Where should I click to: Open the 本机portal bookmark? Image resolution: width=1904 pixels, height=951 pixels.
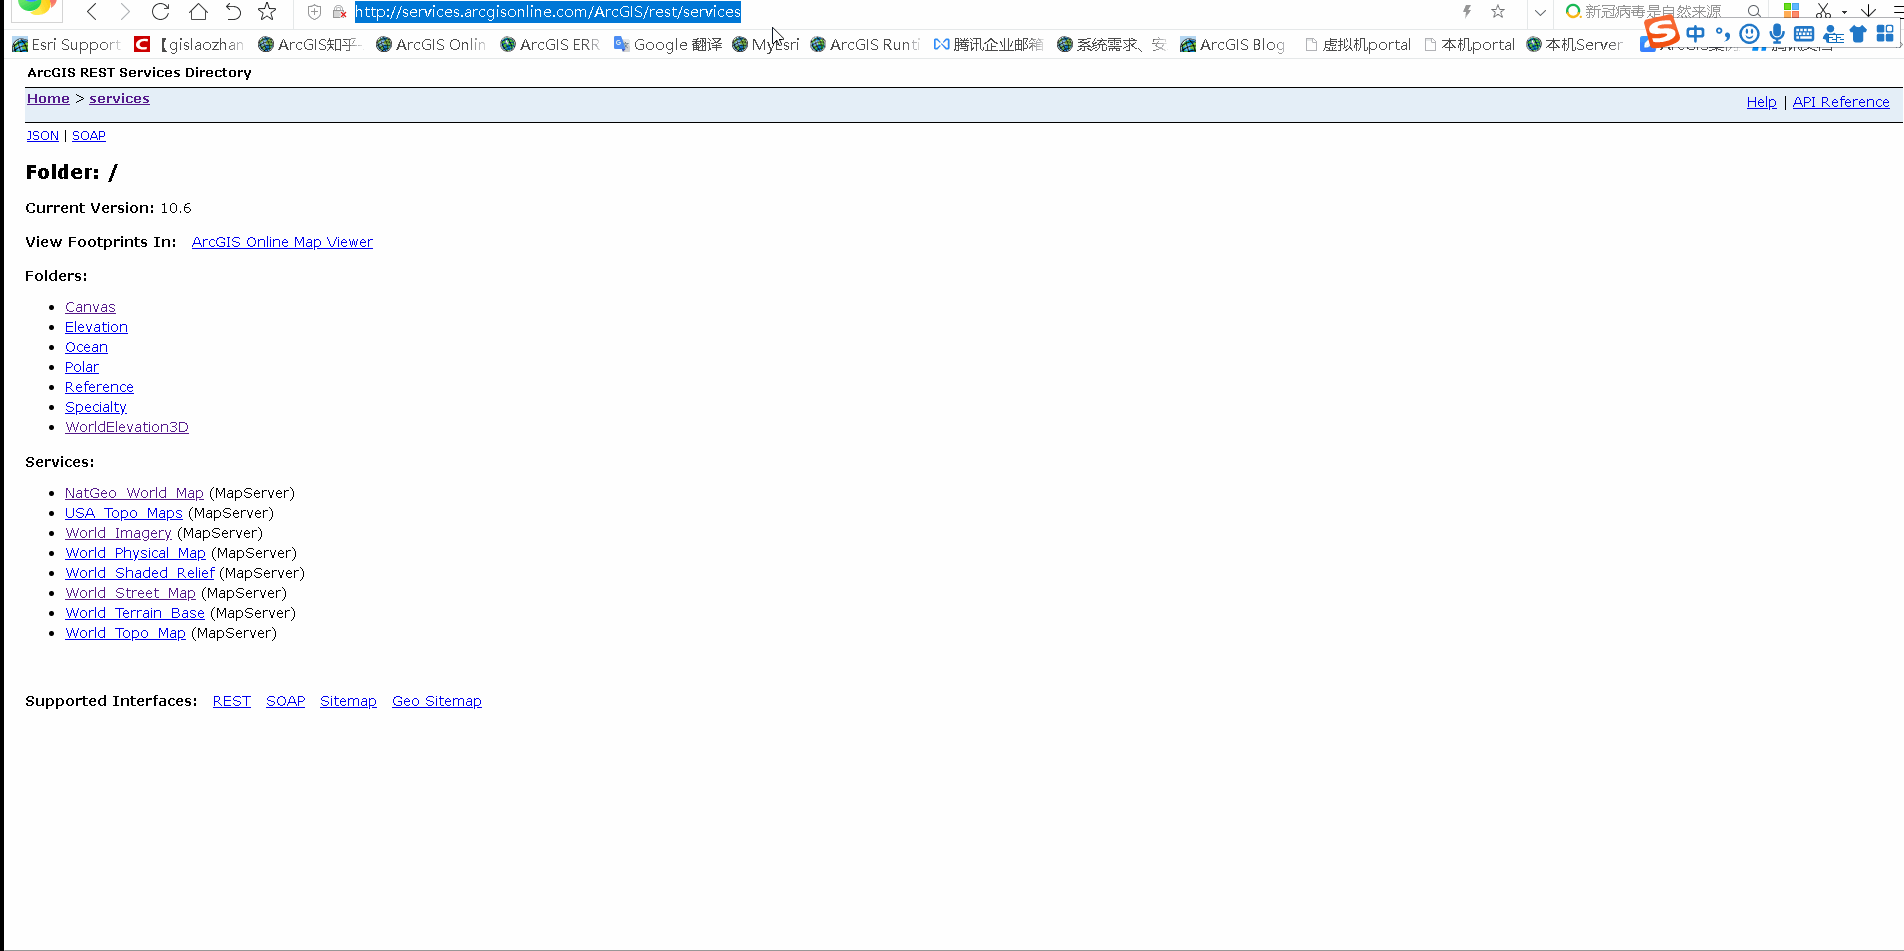point(1469,44)
